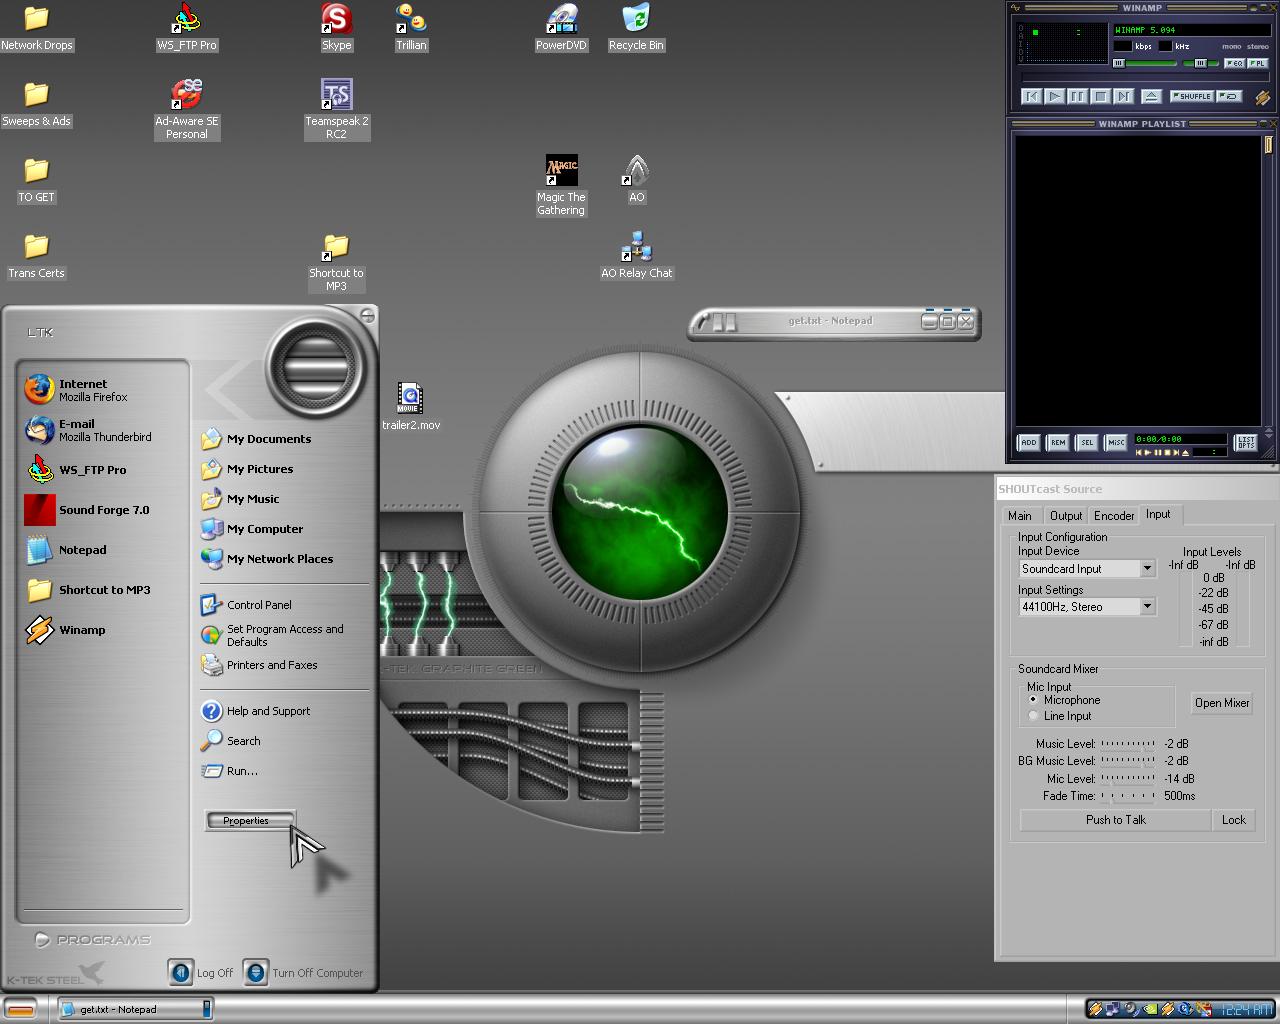This screenshot has width=1280, height=1024.
Task: Skip to next track in Winamp
Action: 1123,96
